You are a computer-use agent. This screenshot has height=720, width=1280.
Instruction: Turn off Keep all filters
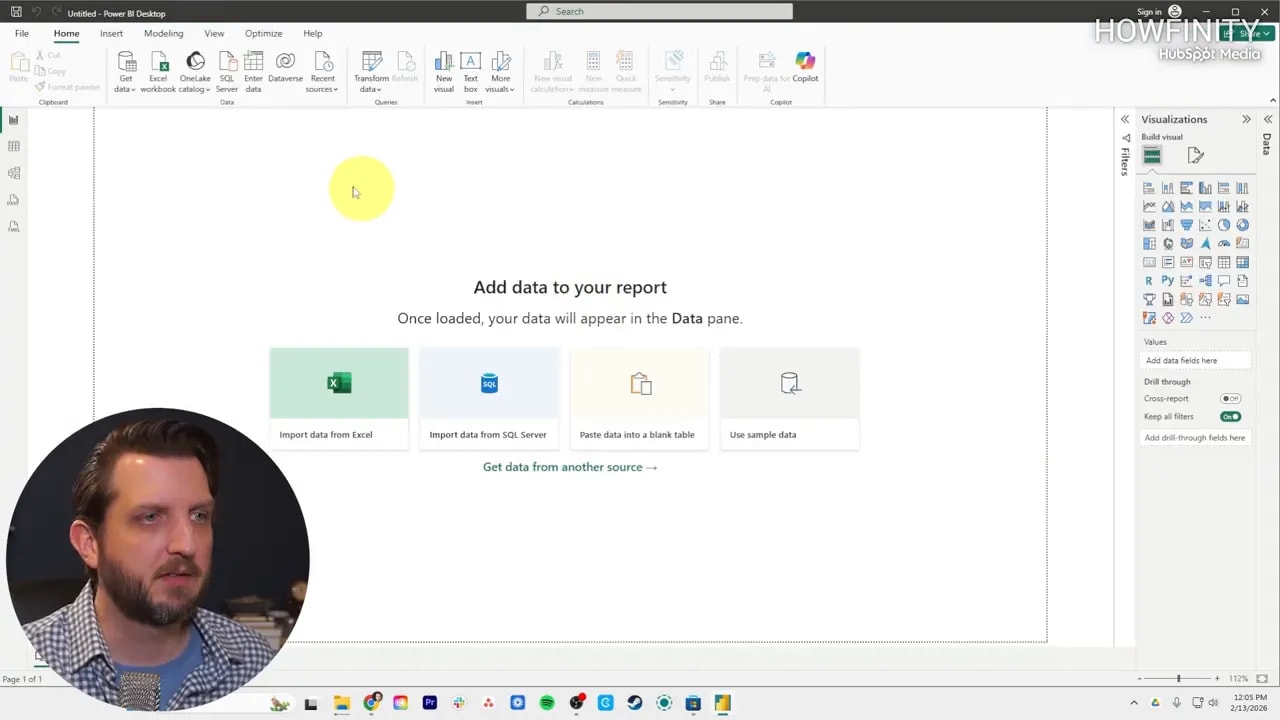click(1230, 416)
